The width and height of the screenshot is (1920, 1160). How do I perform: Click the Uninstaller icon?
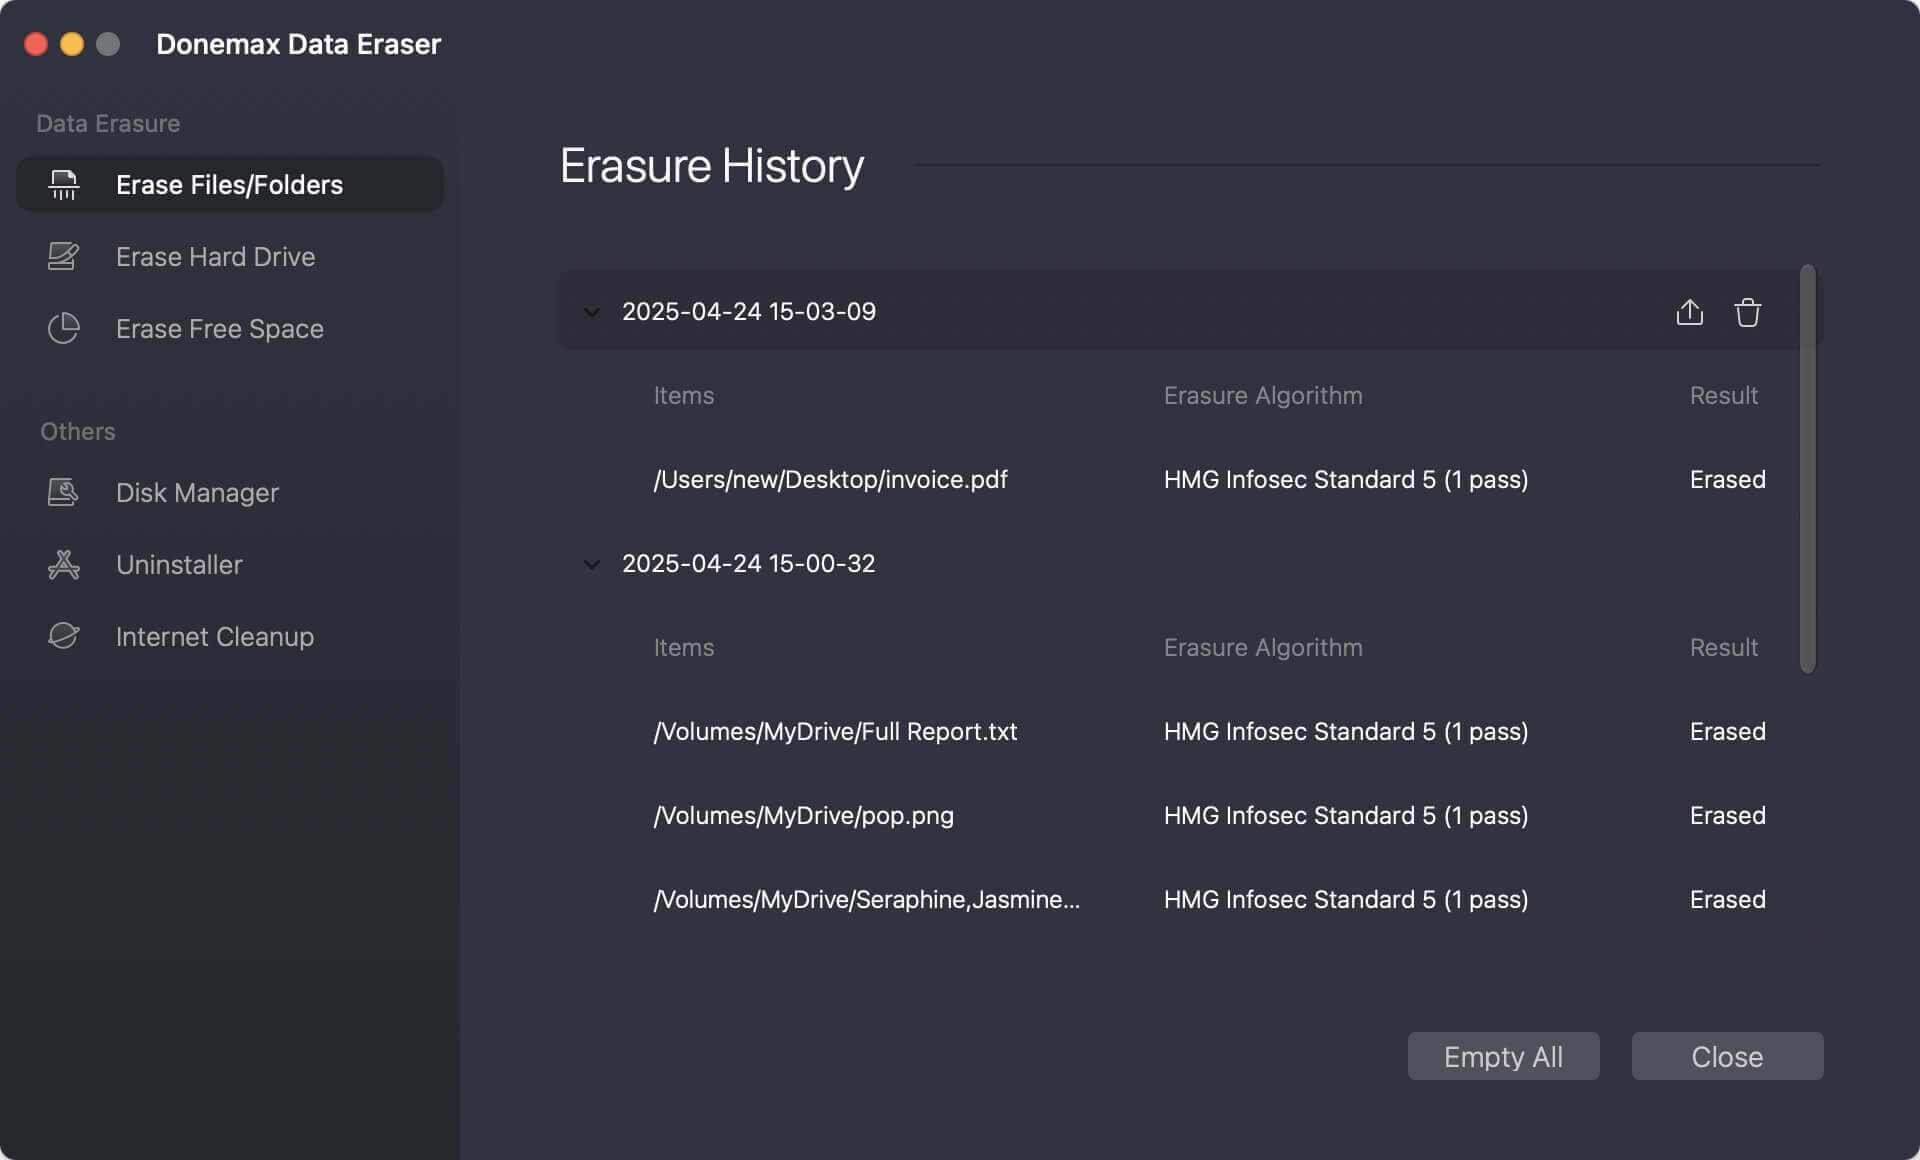tap(64, 565)
